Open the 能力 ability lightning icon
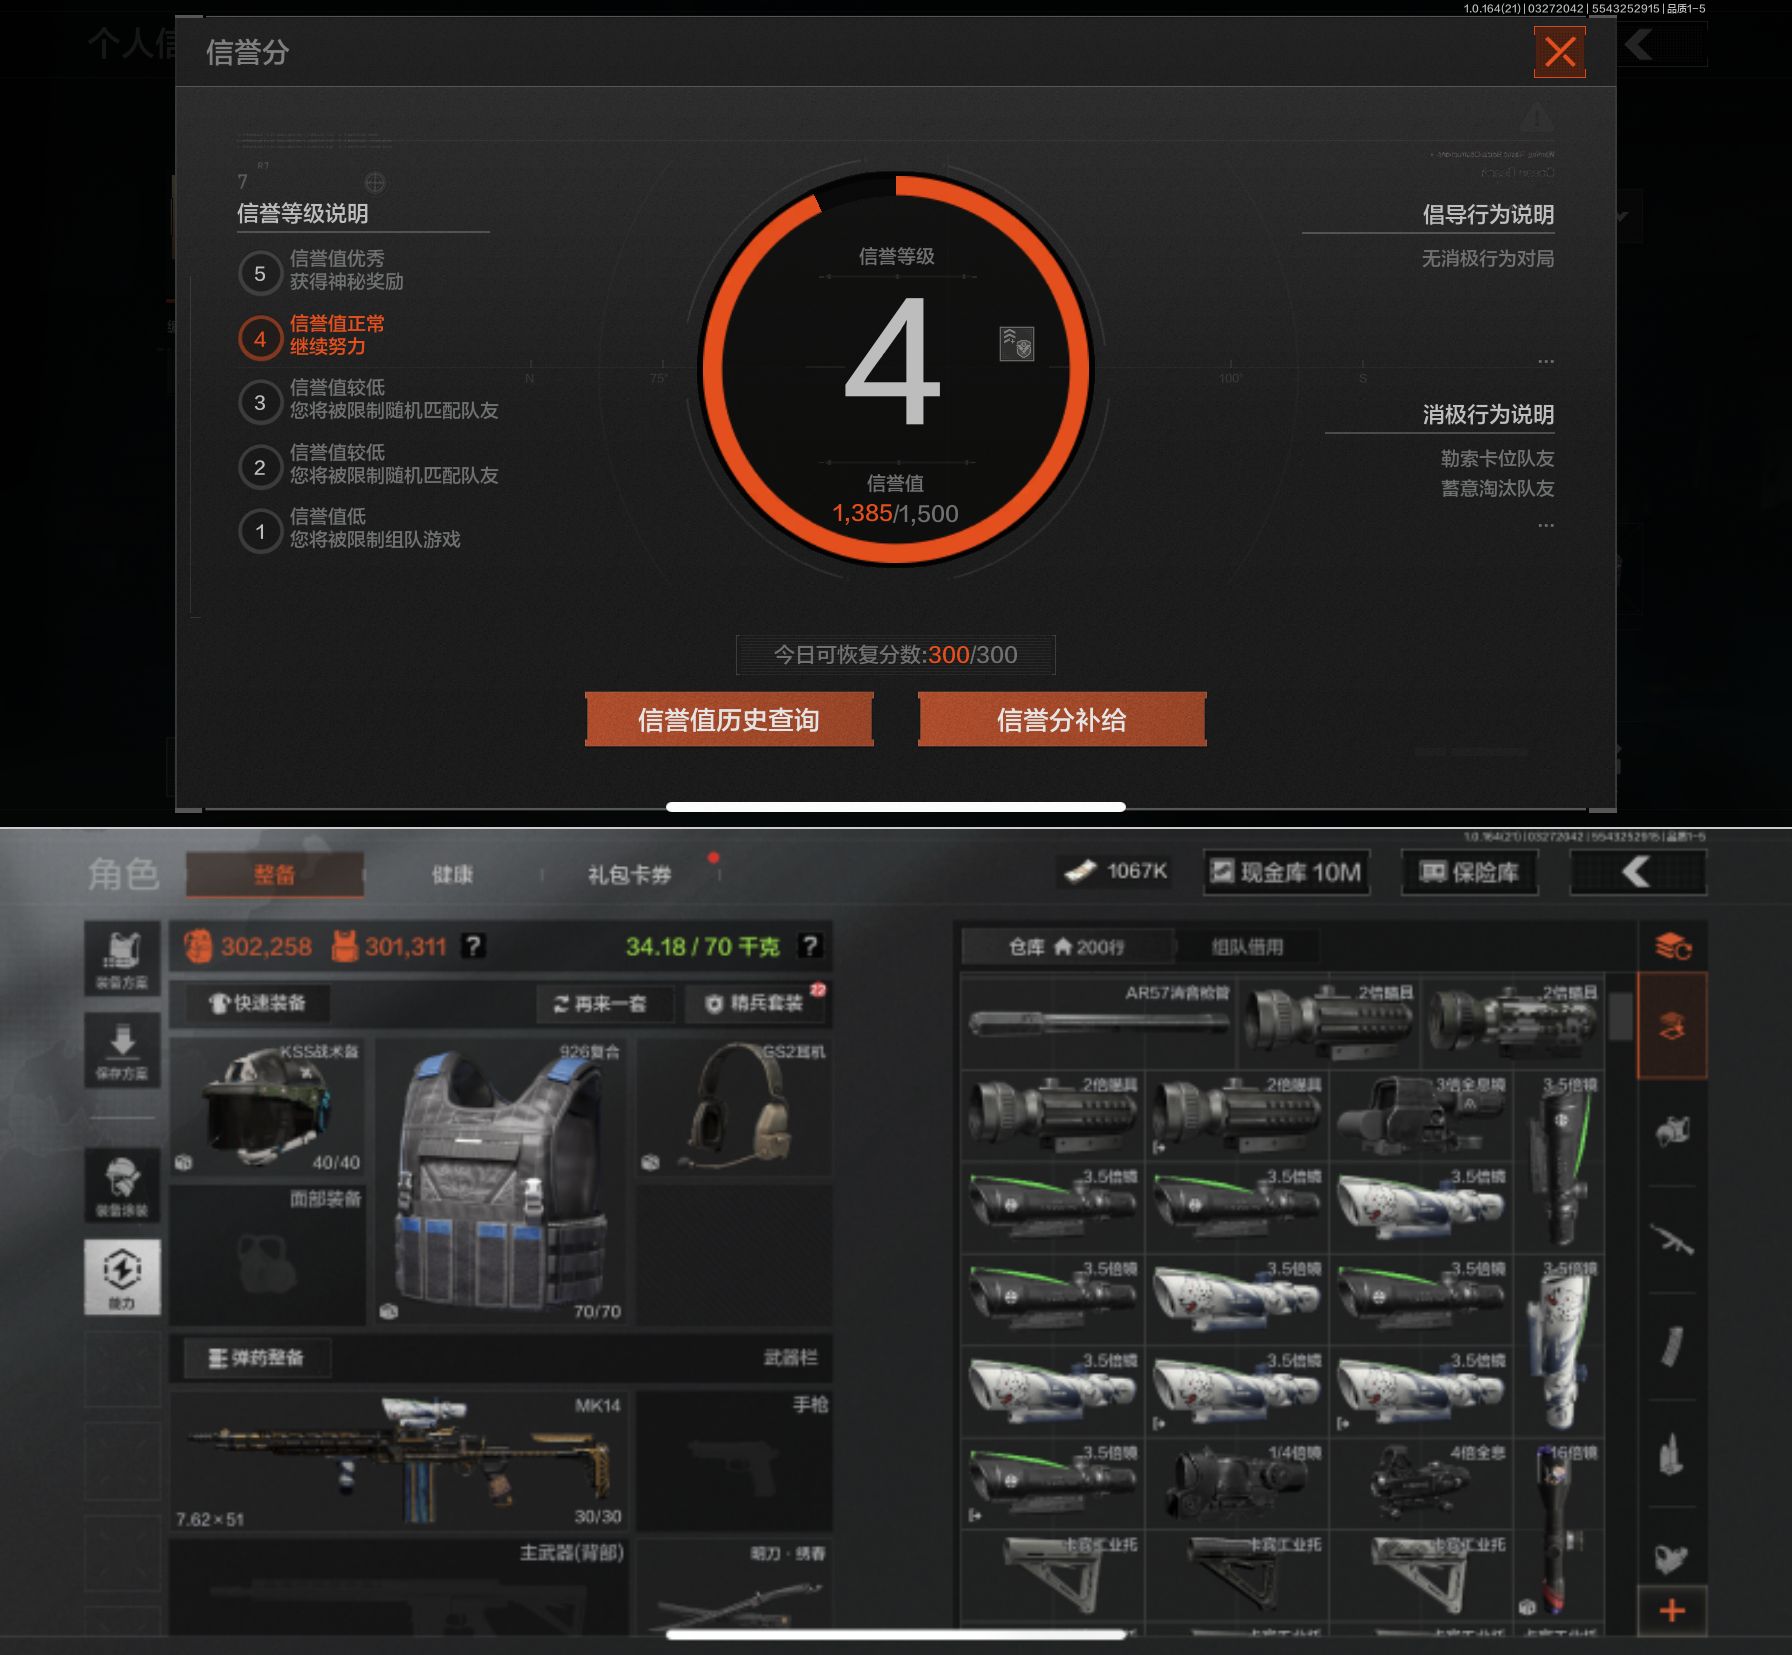Screen dimensions: 1792x1655 (122, 1277)
